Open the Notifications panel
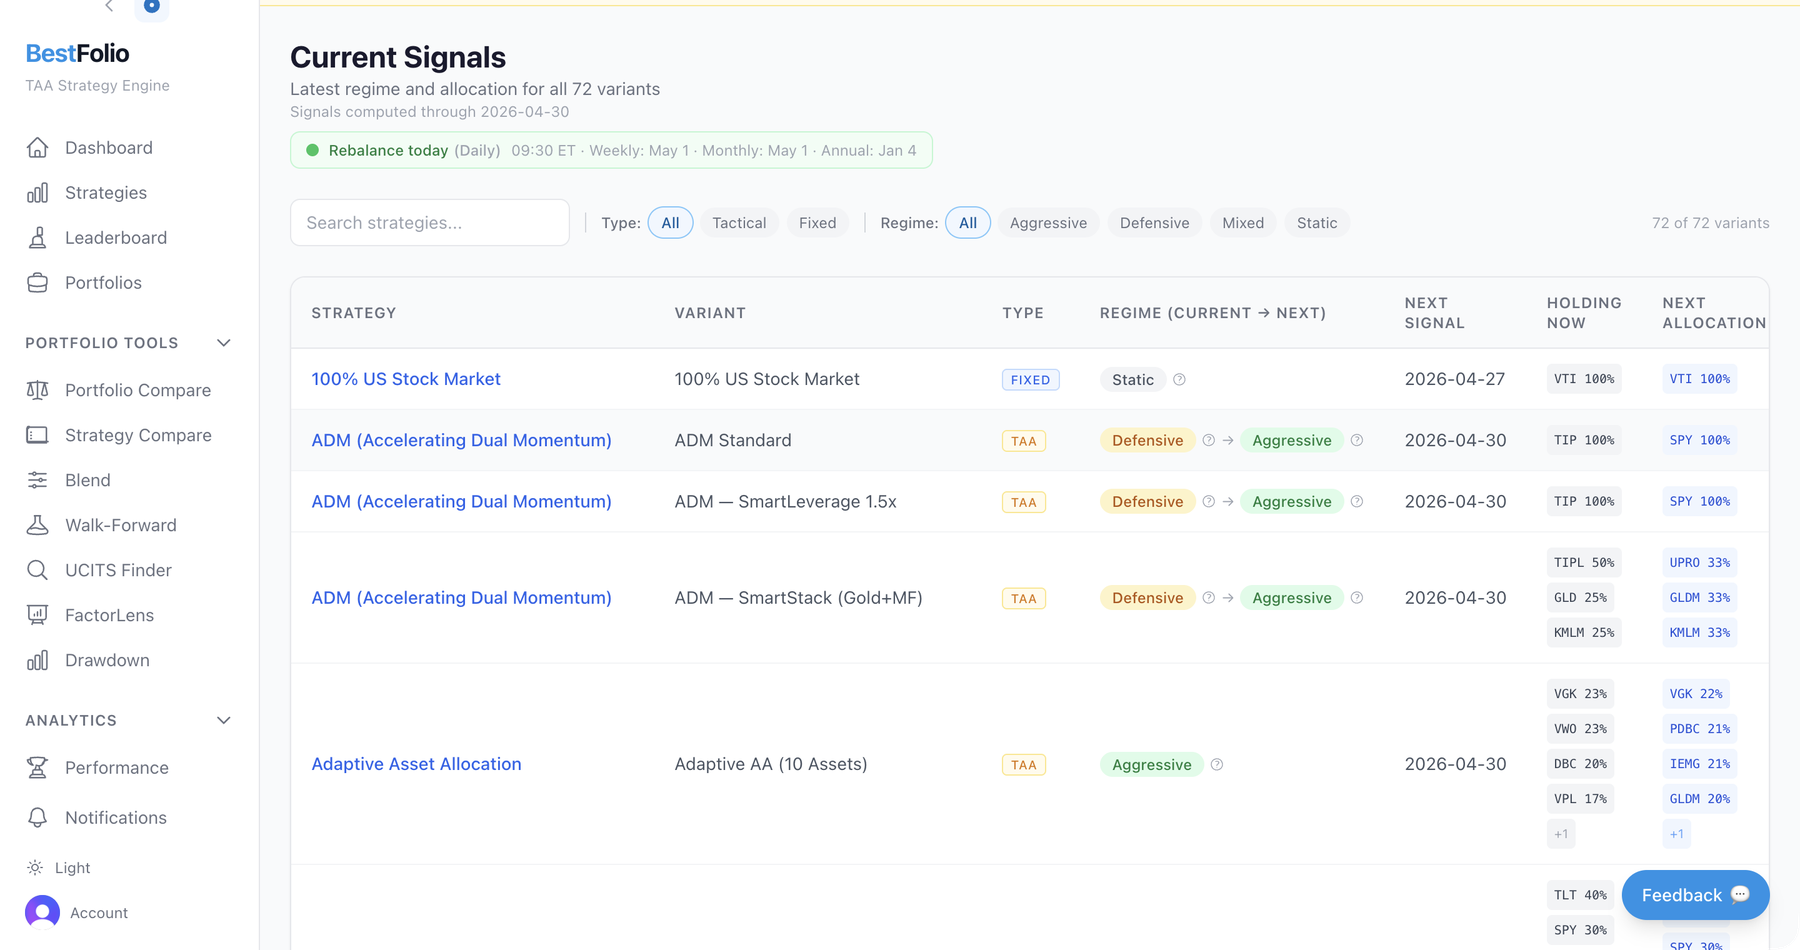Viewport: 1800px width, 950px height. 115,817
